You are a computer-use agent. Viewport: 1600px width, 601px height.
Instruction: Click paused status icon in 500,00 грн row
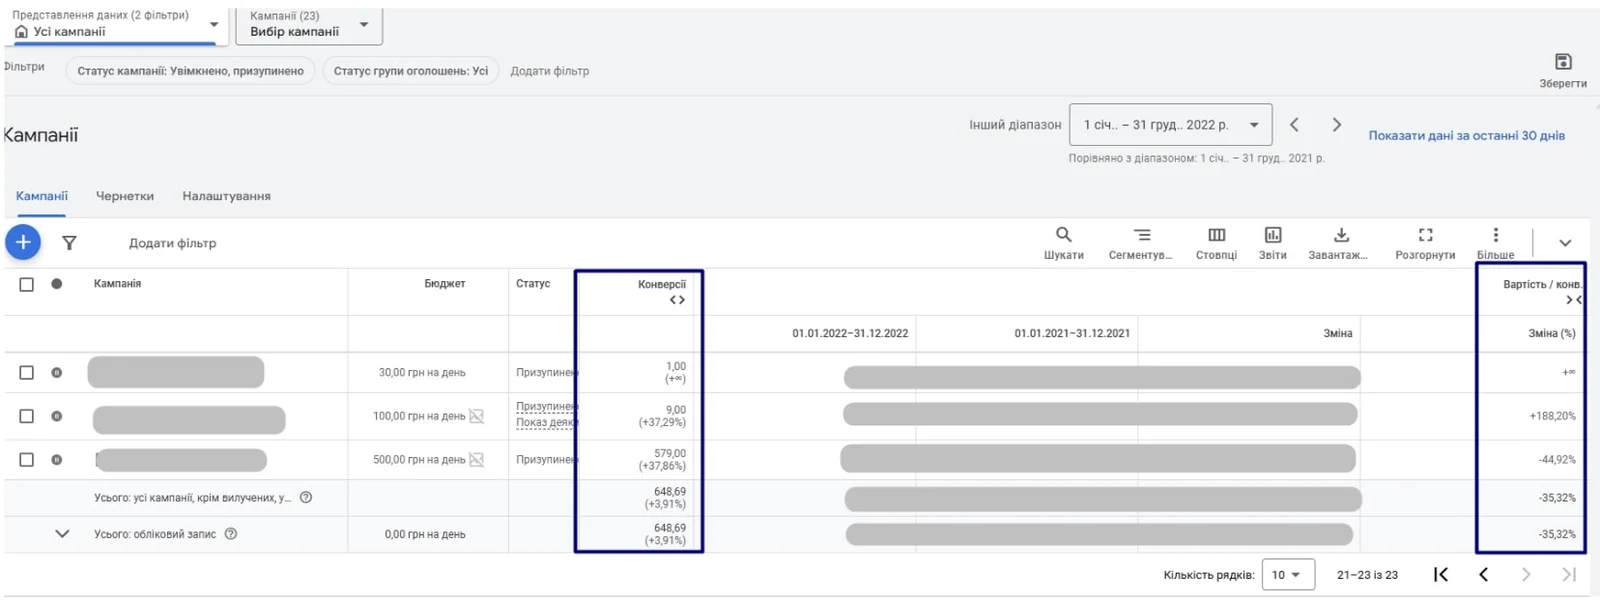point(57,460)
